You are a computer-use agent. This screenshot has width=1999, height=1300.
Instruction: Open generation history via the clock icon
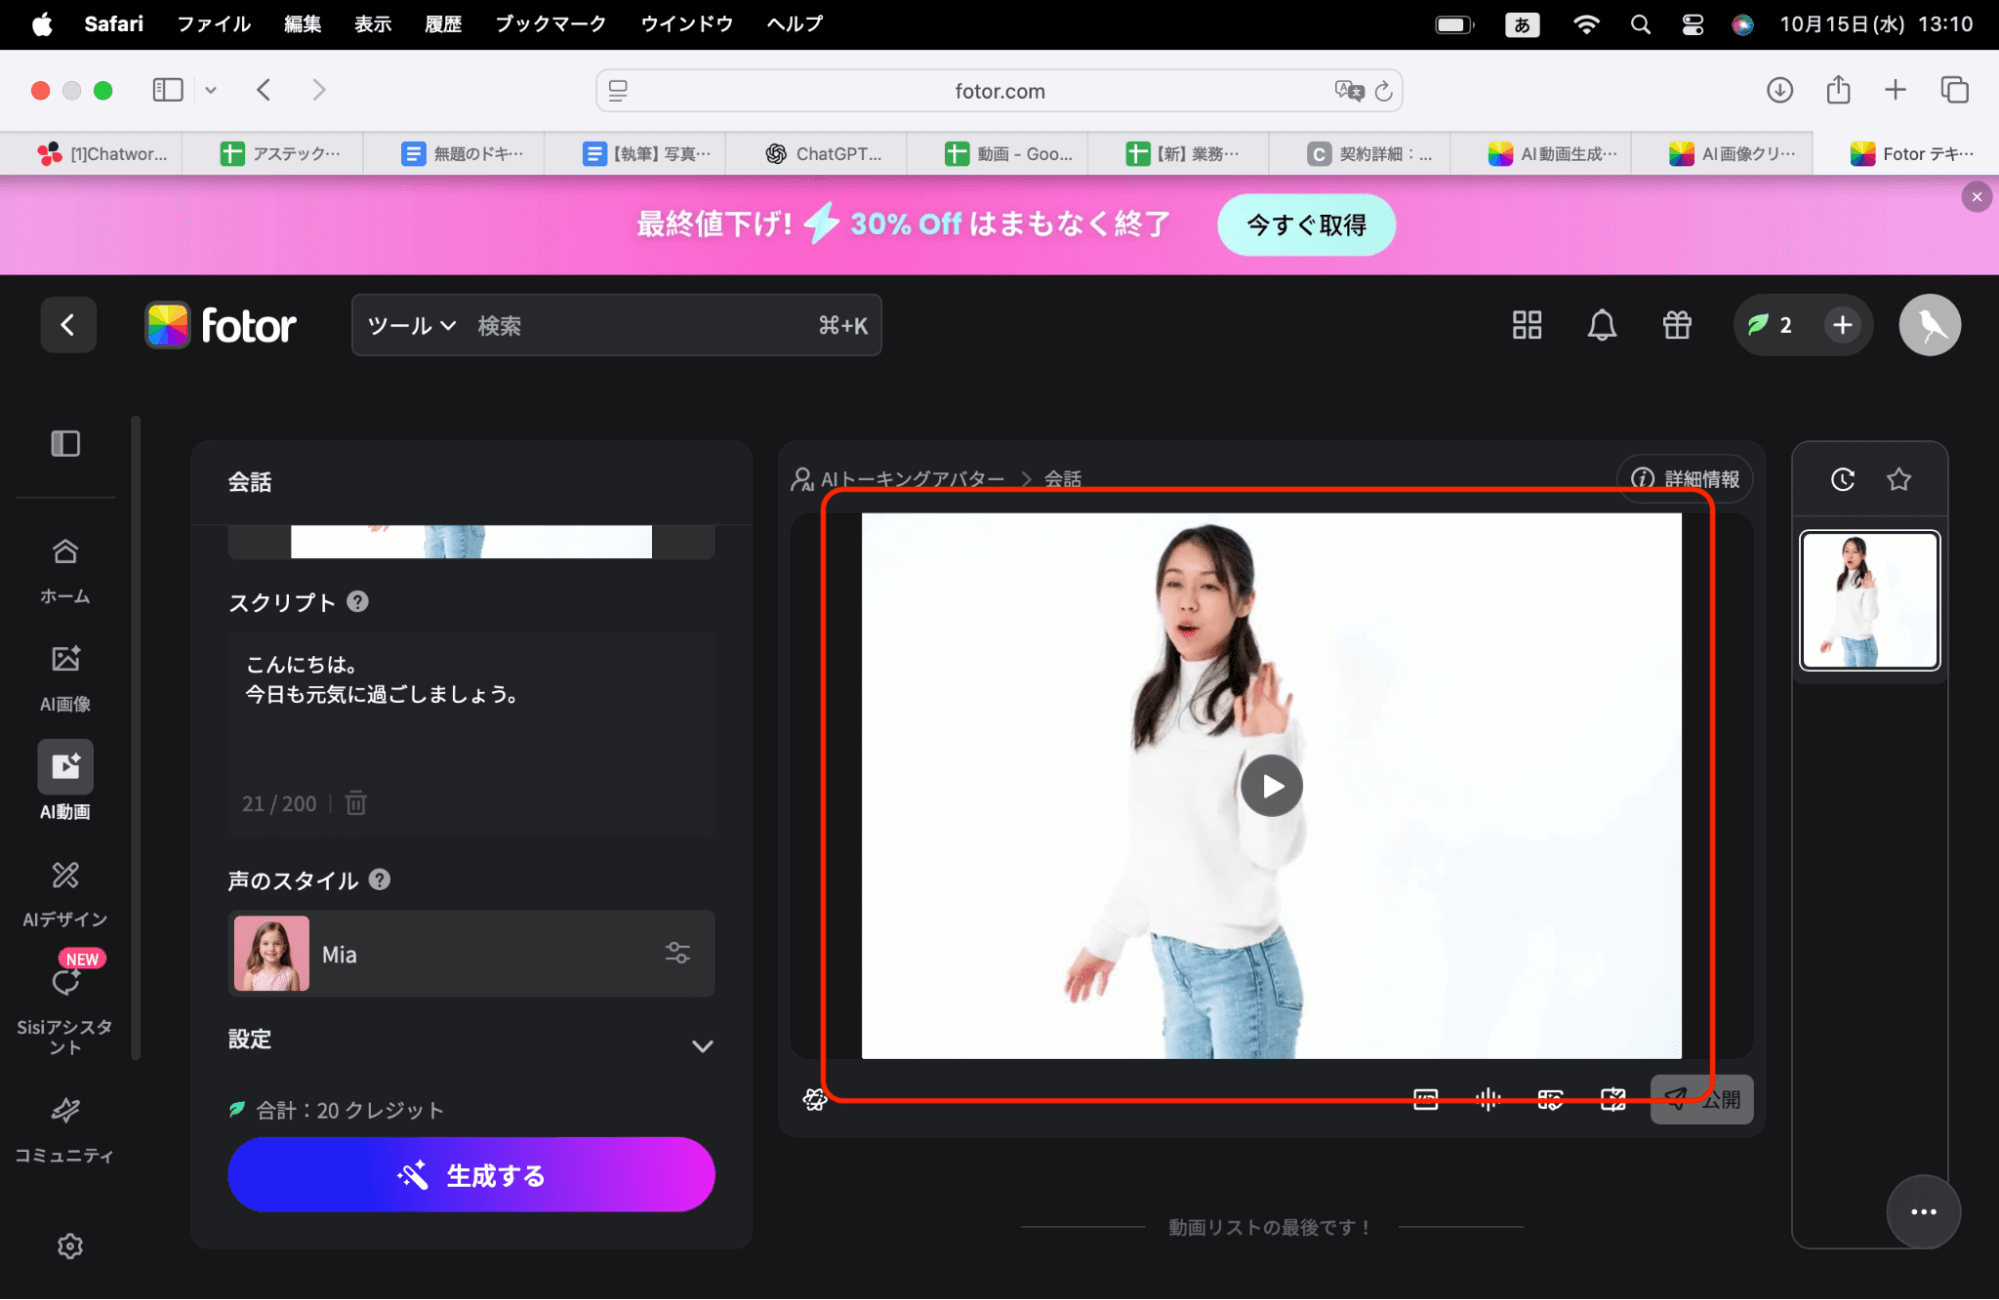(1843, 479)
